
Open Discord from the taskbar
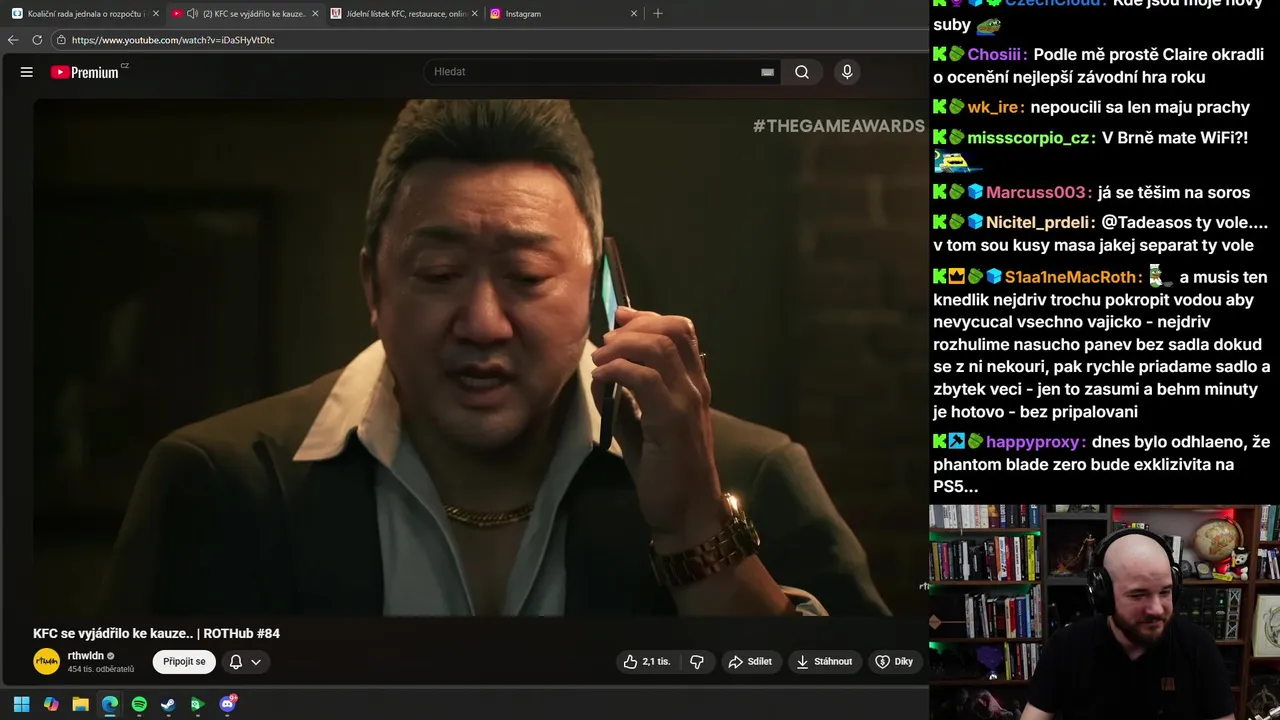227,704
